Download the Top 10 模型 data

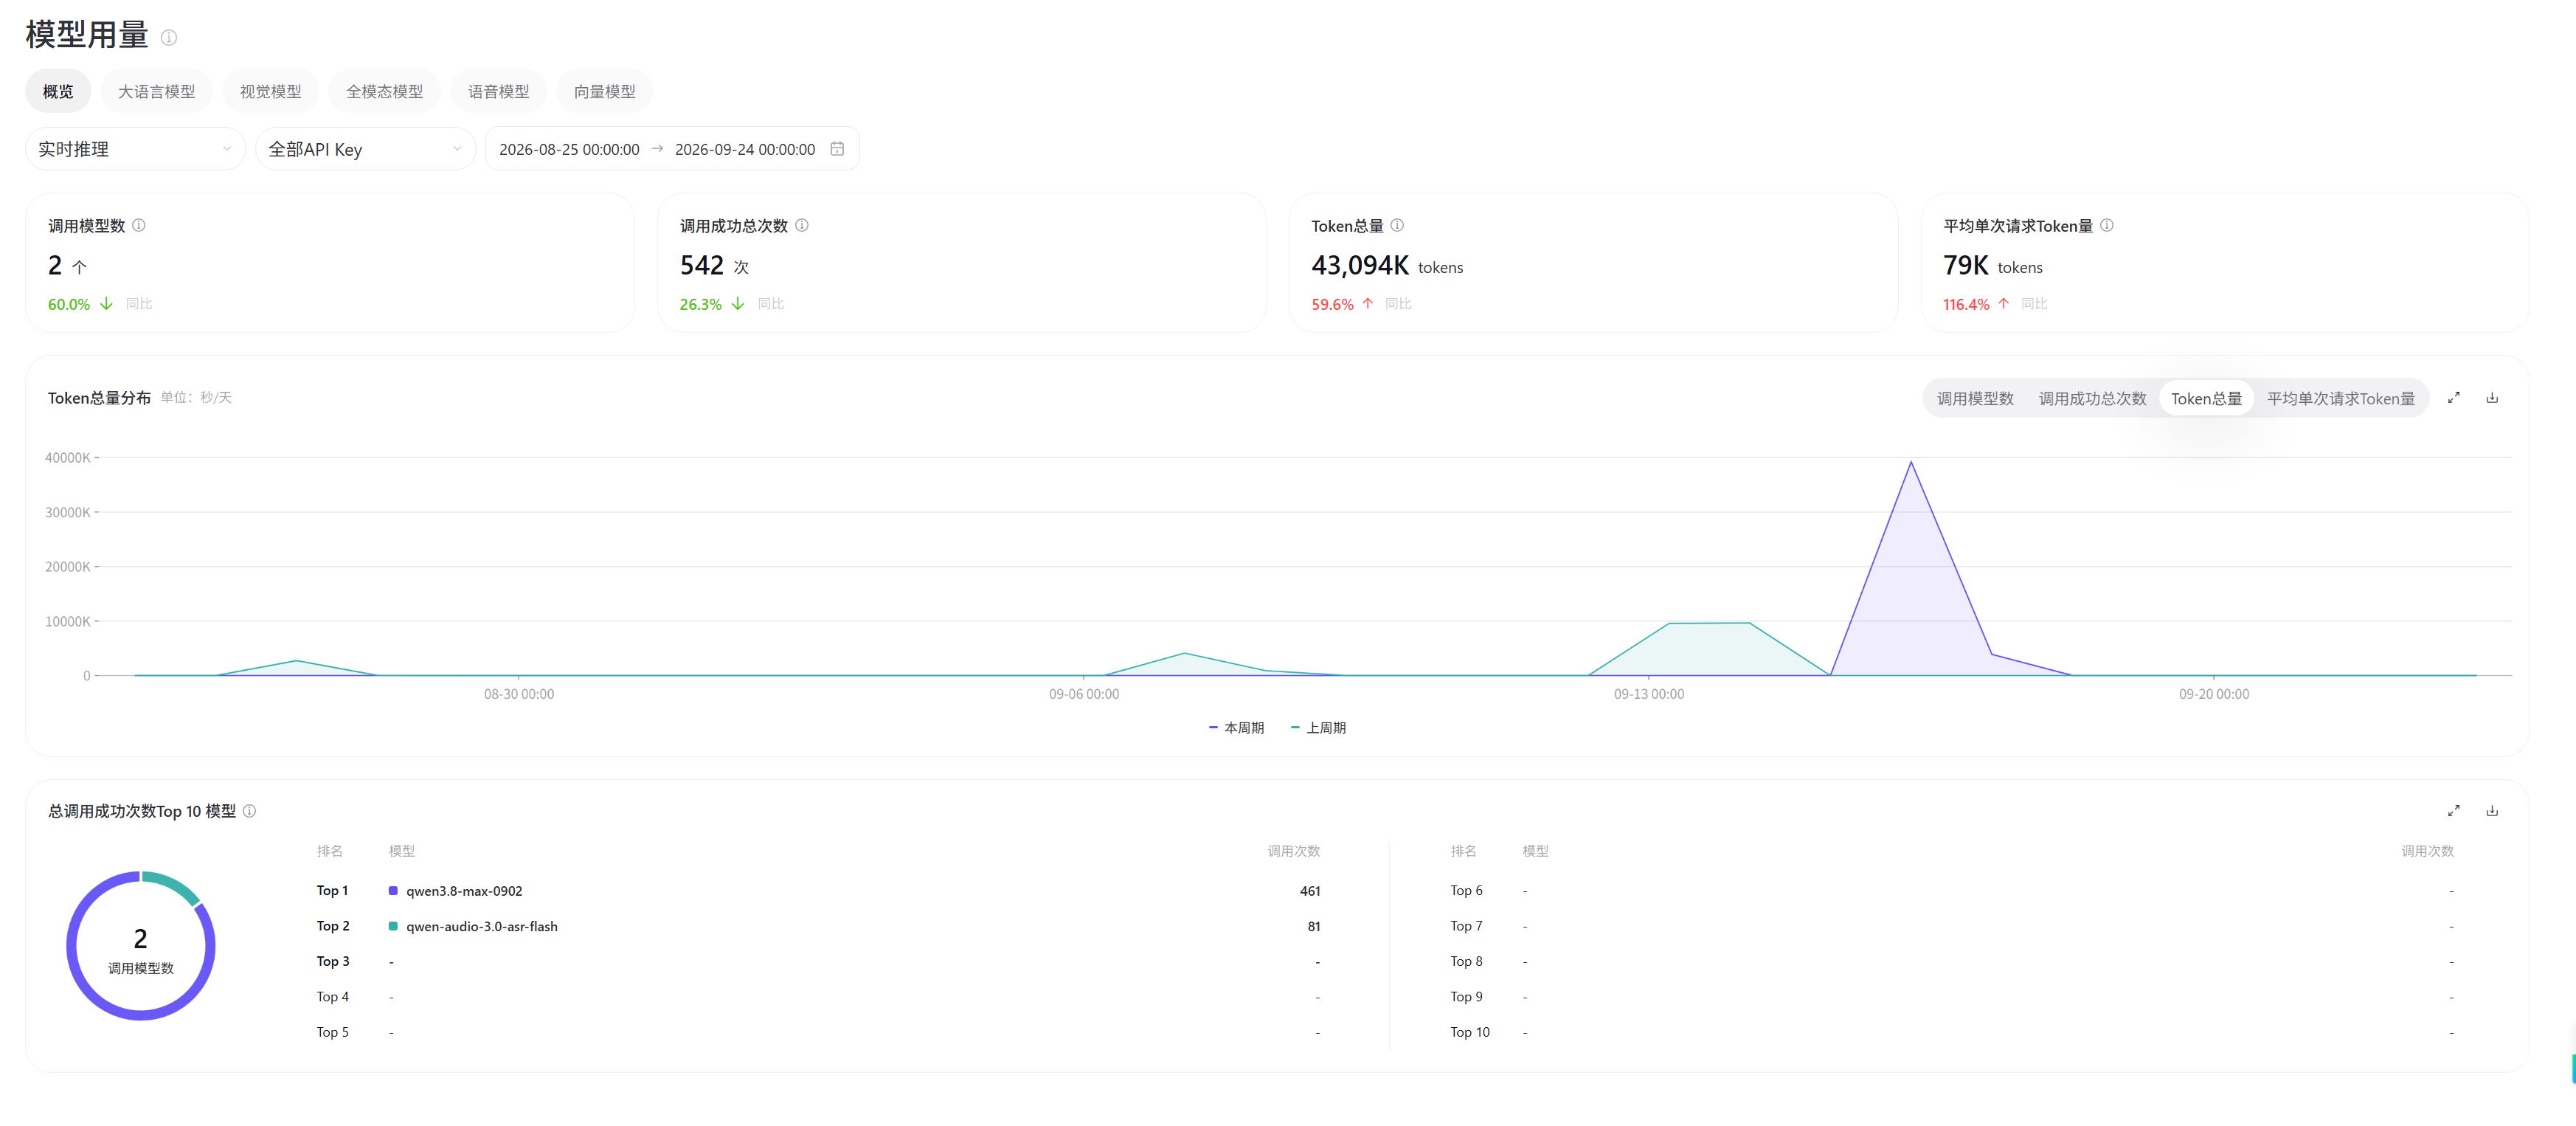click(x=2492, y=811)
